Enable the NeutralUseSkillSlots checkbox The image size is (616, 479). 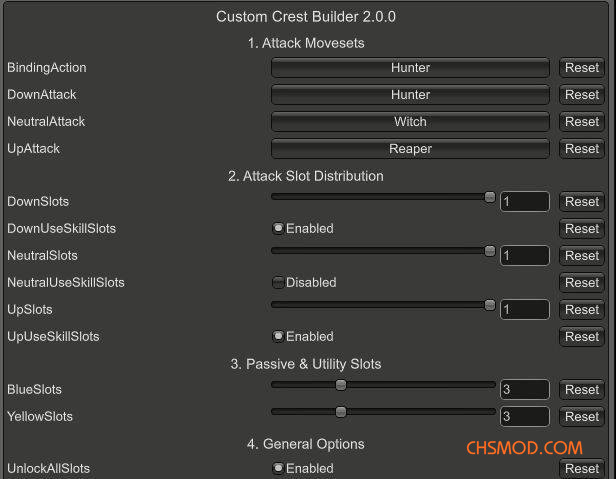pyautogui.click(x=278, y=283)
